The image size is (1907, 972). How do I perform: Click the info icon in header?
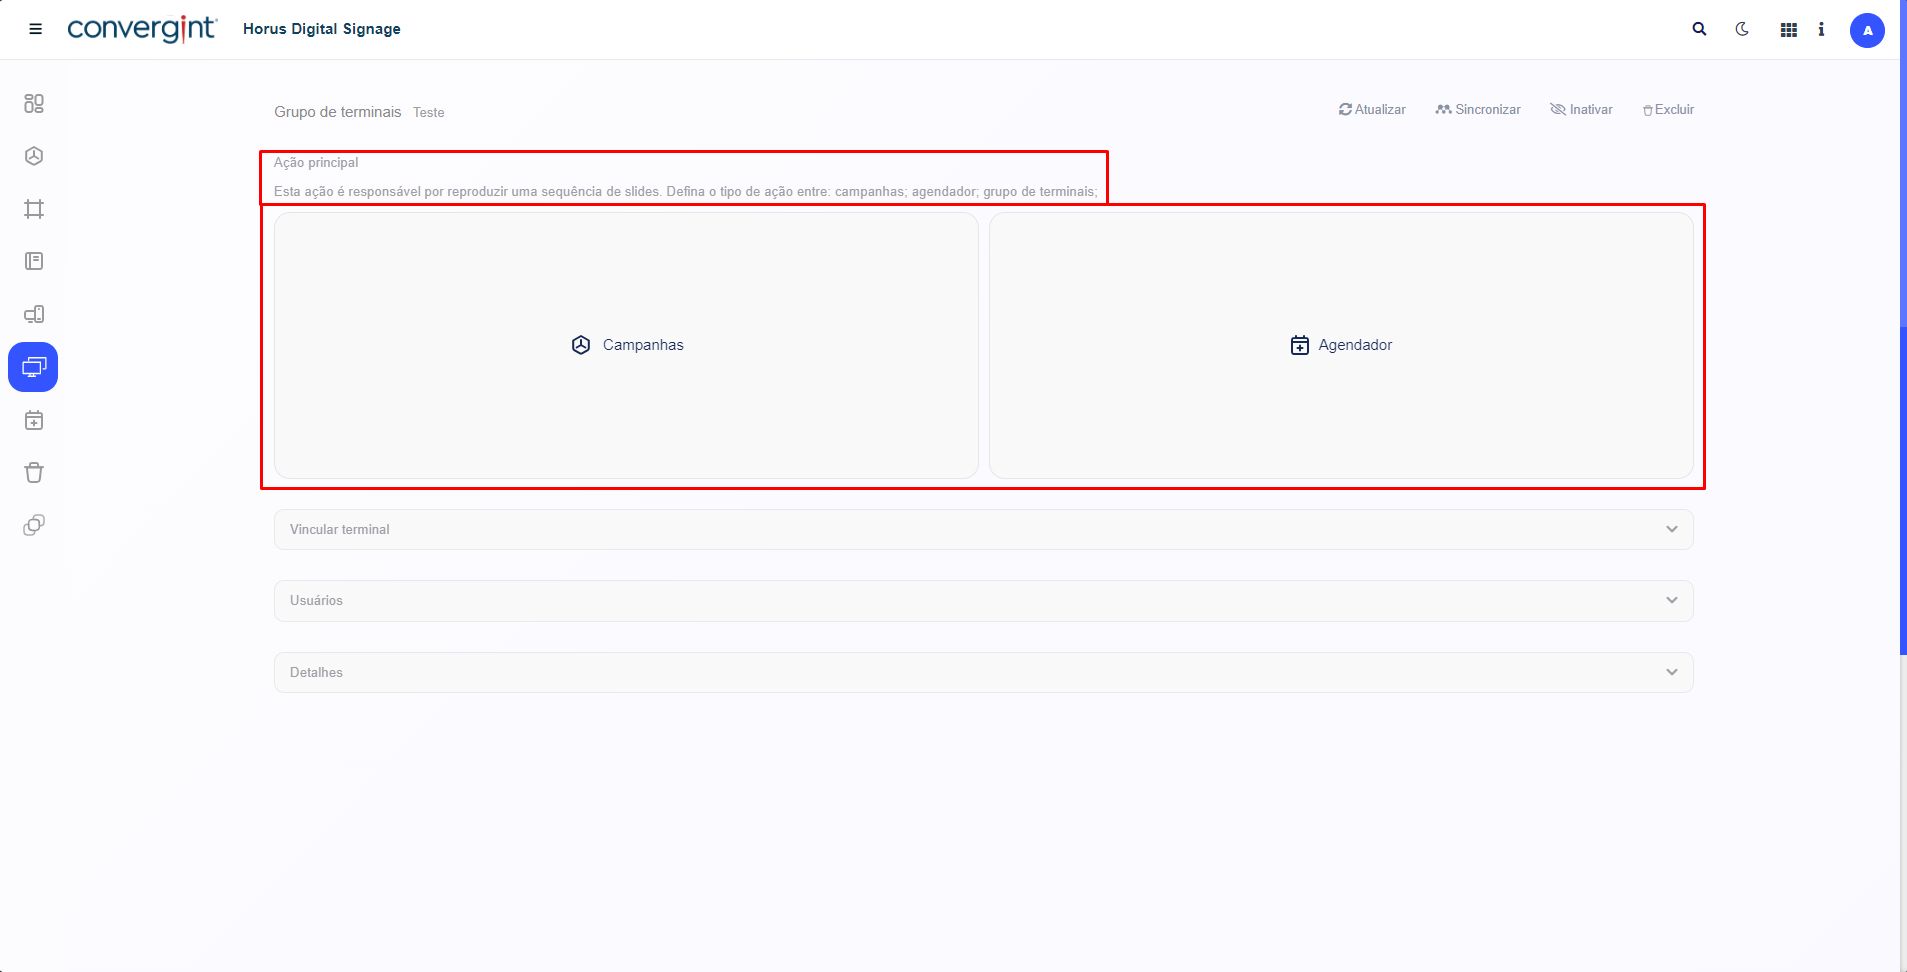[1821, 30]
